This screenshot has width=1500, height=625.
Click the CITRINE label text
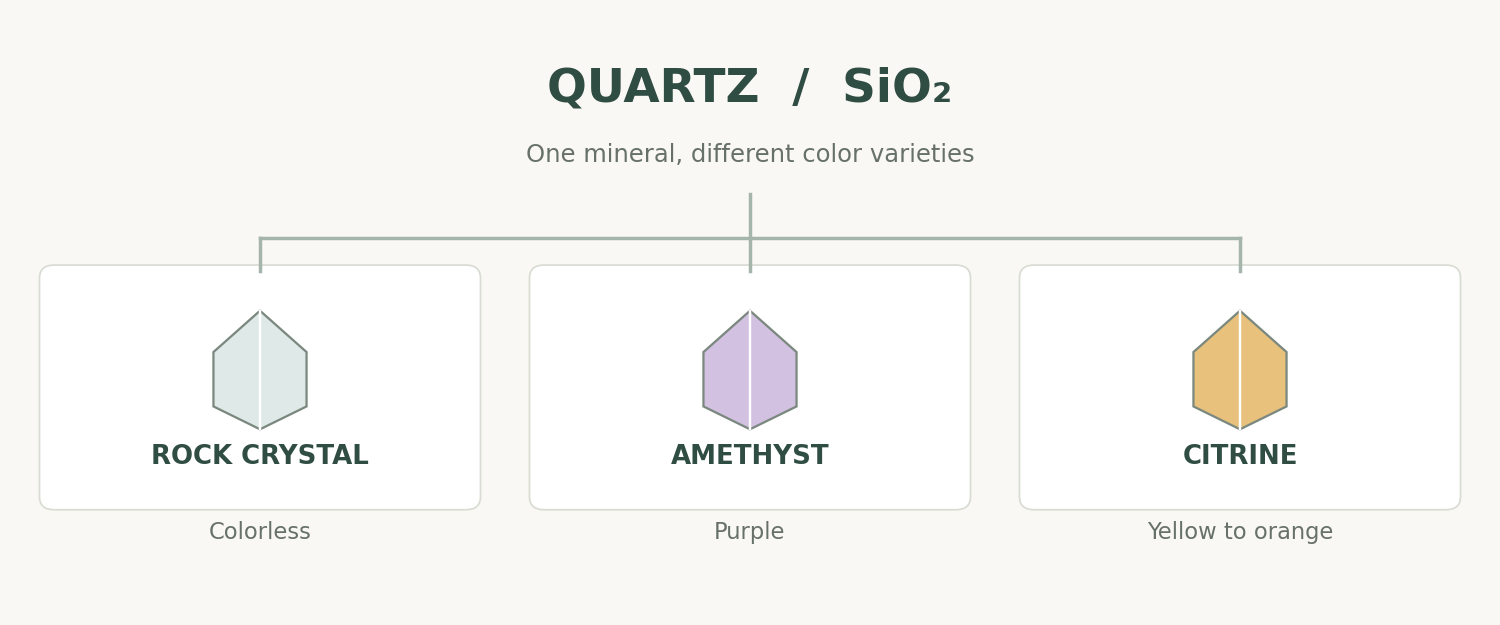pyautogui.click(x=1240, y=456)
